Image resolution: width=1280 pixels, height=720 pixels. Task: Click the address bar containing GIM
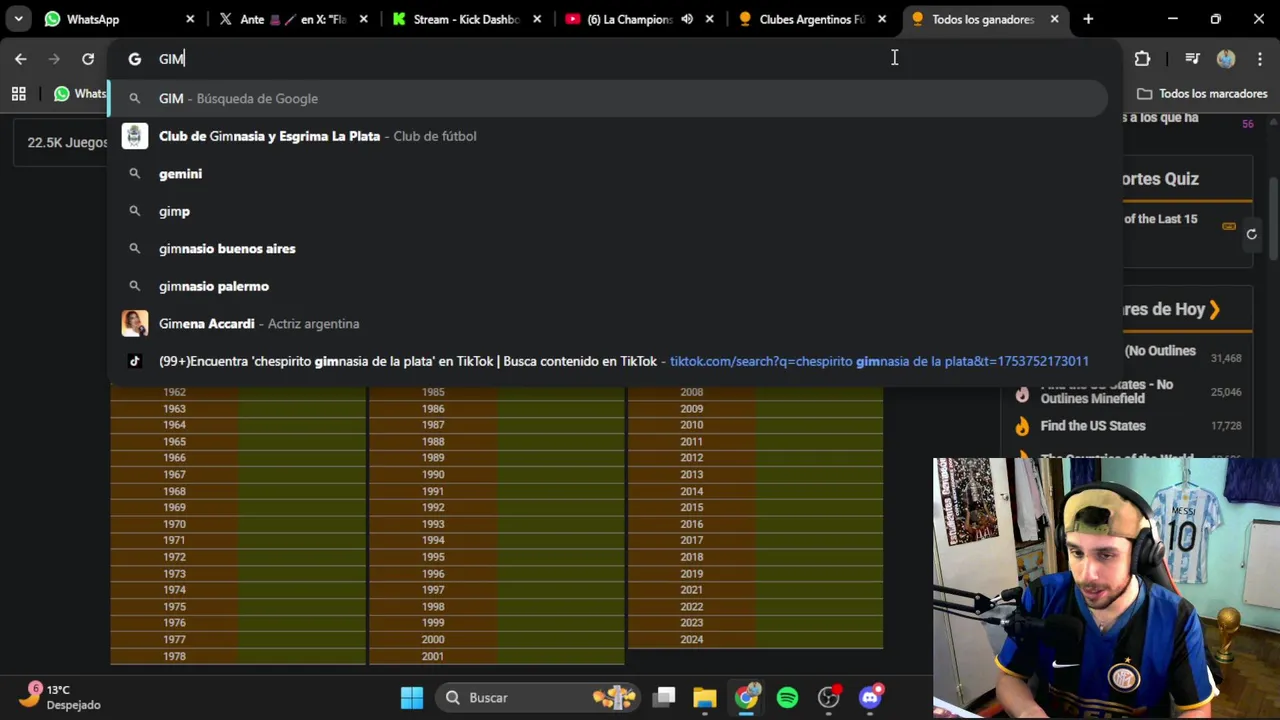(614, 59)
